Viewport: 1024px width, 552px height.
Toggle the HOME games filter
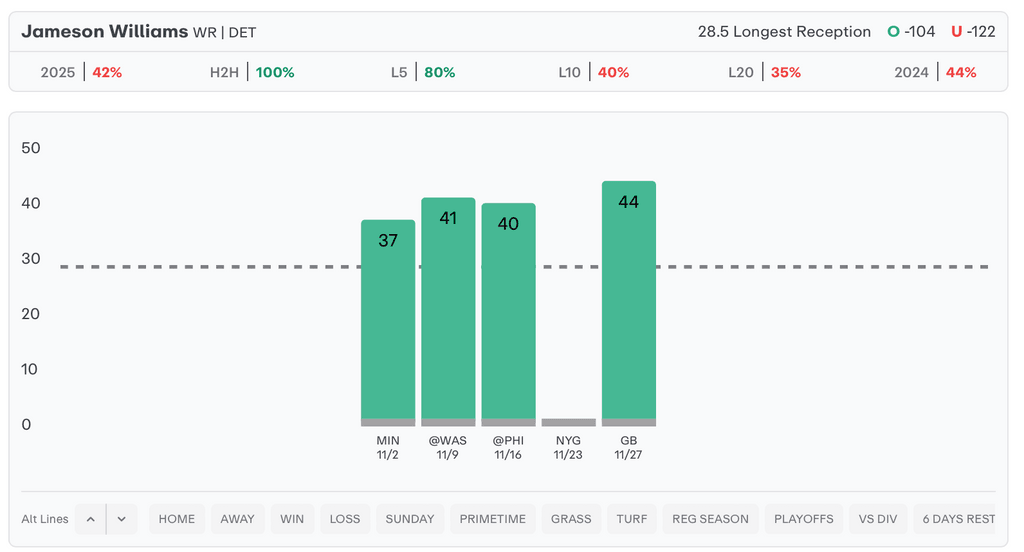177,519
